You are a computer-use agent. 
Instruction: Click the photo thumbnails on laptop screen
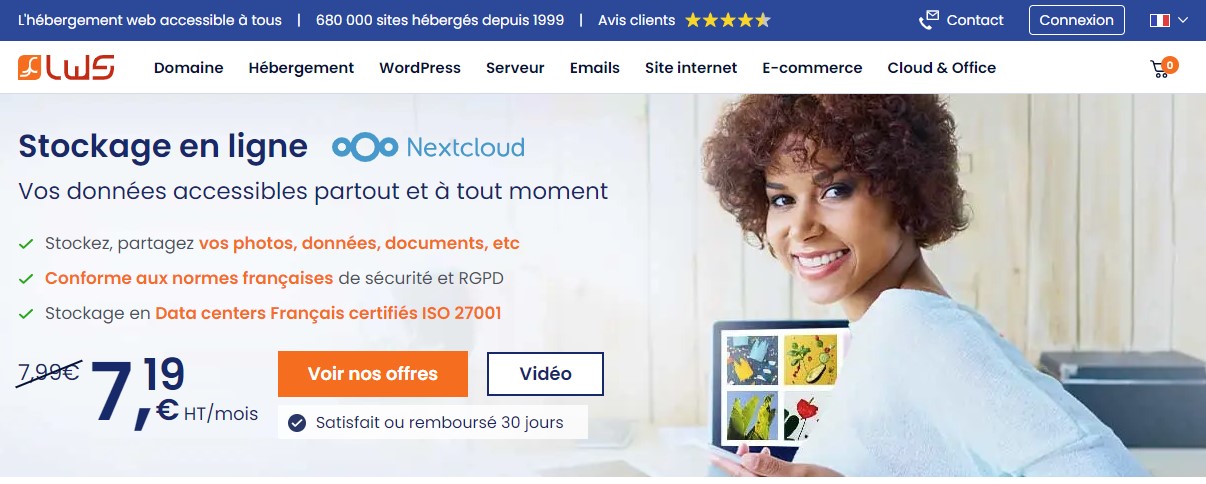(783, 389)
